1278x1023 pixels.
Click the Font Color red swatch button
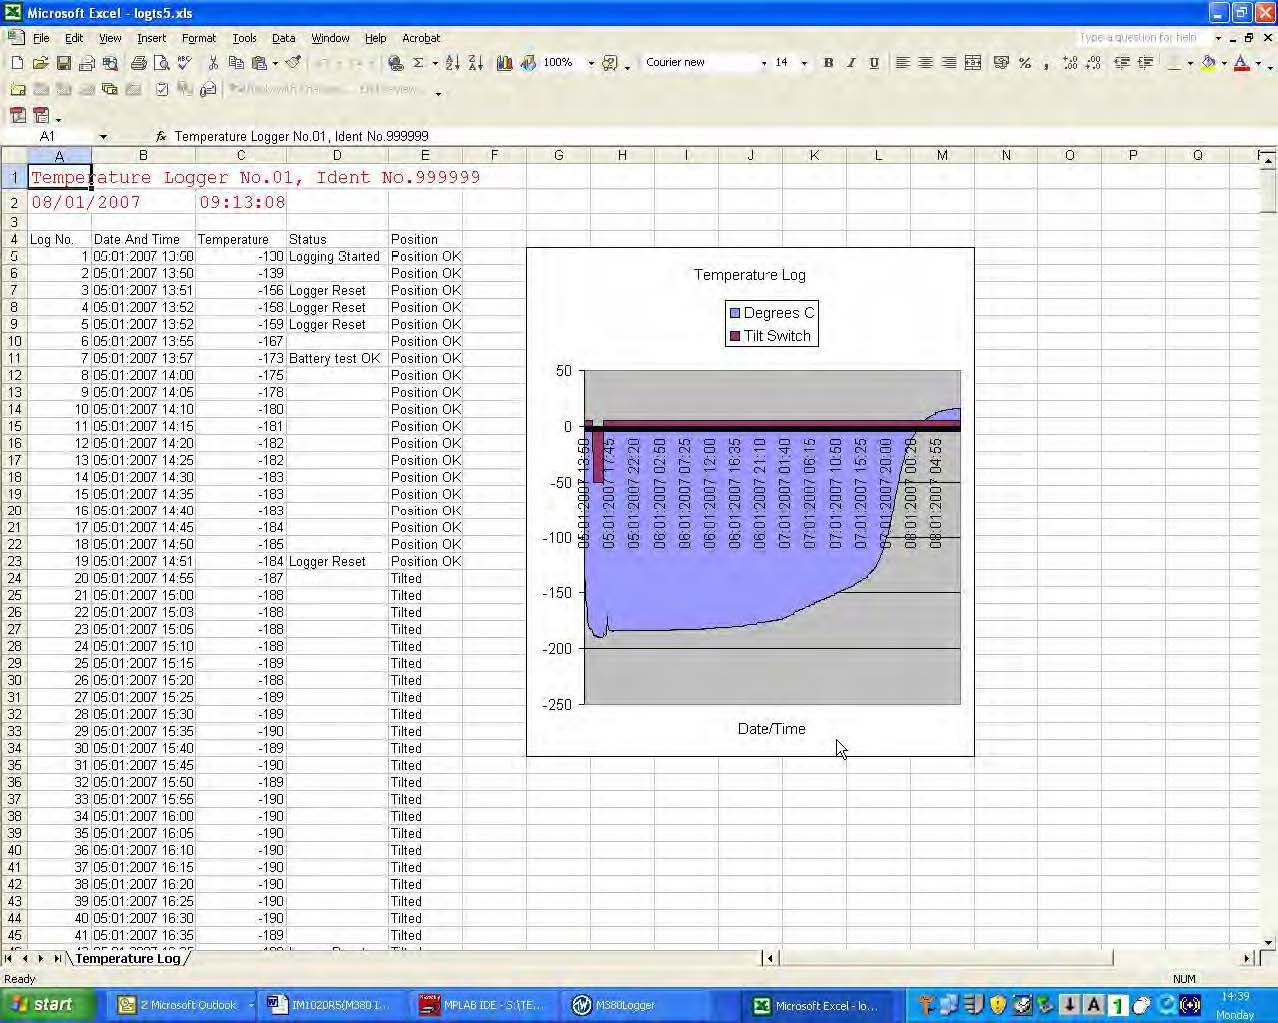point(1241,63)
